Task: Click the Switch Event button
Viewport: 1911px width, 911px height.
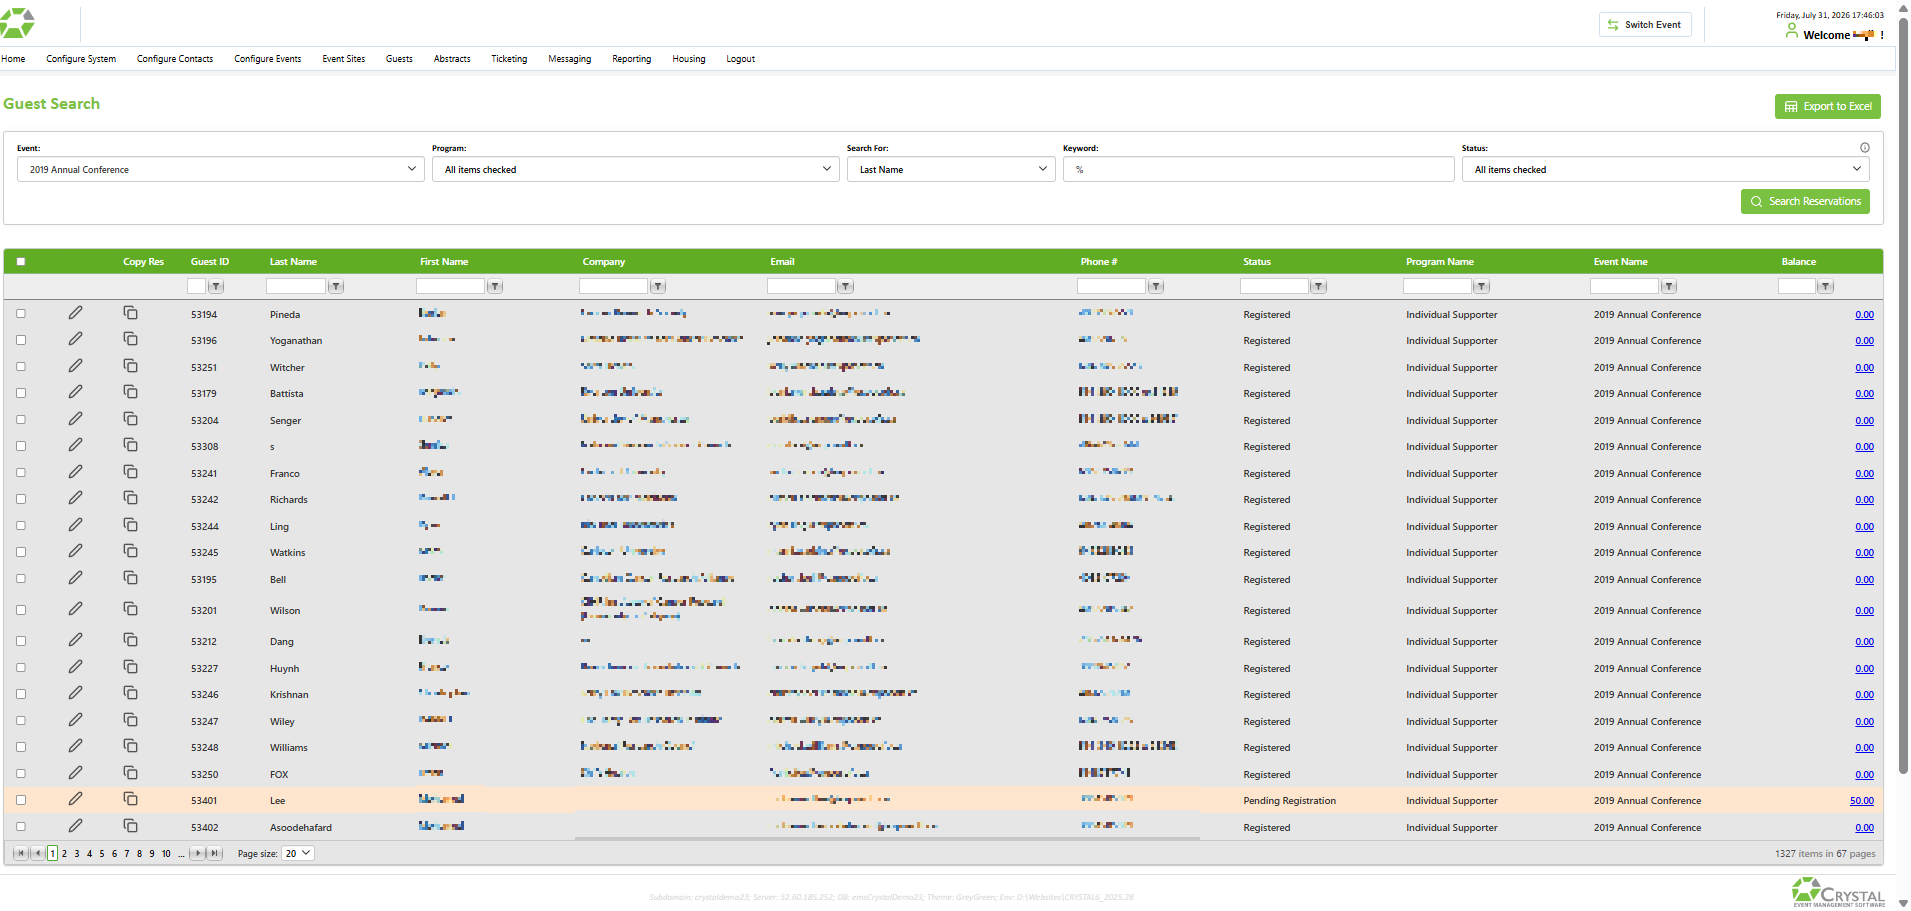Action: (x=1645, y=25)
